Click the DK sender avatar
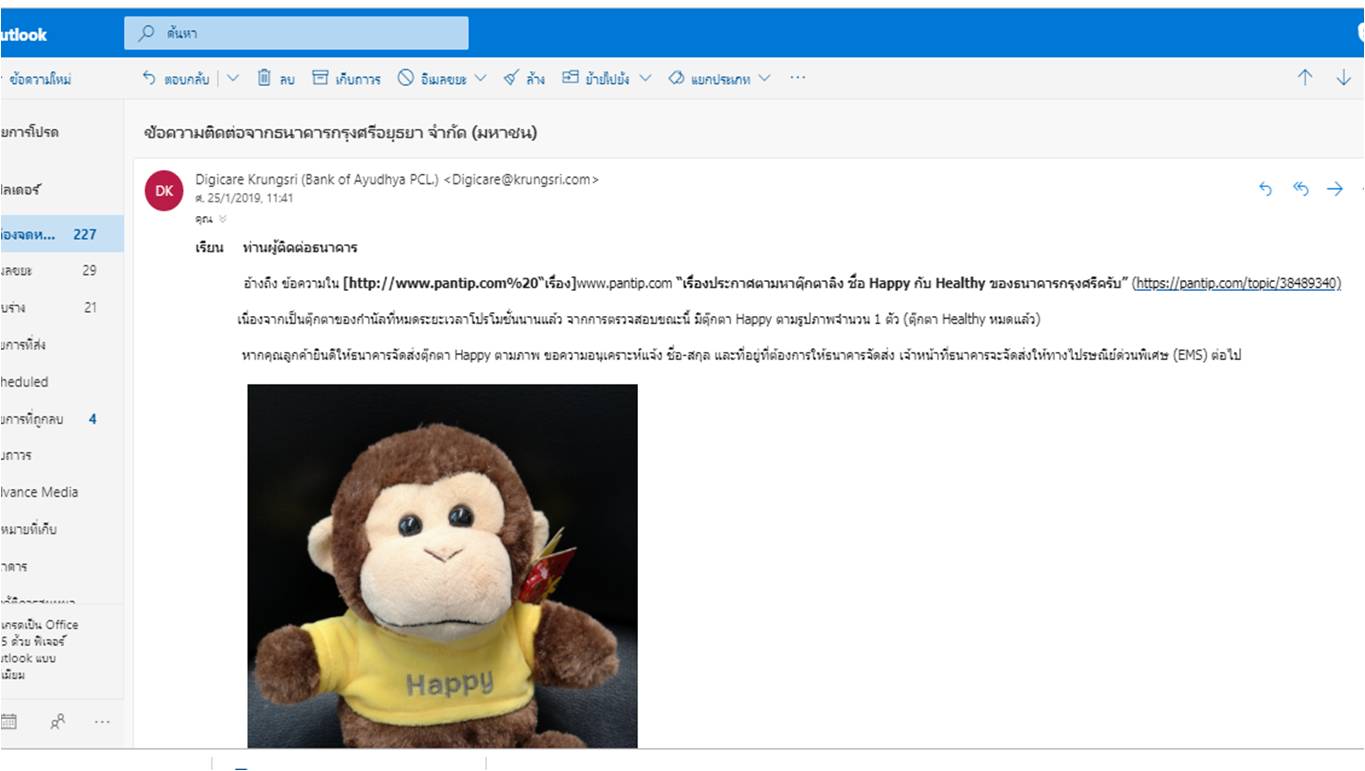 click(x=164, y=191)
